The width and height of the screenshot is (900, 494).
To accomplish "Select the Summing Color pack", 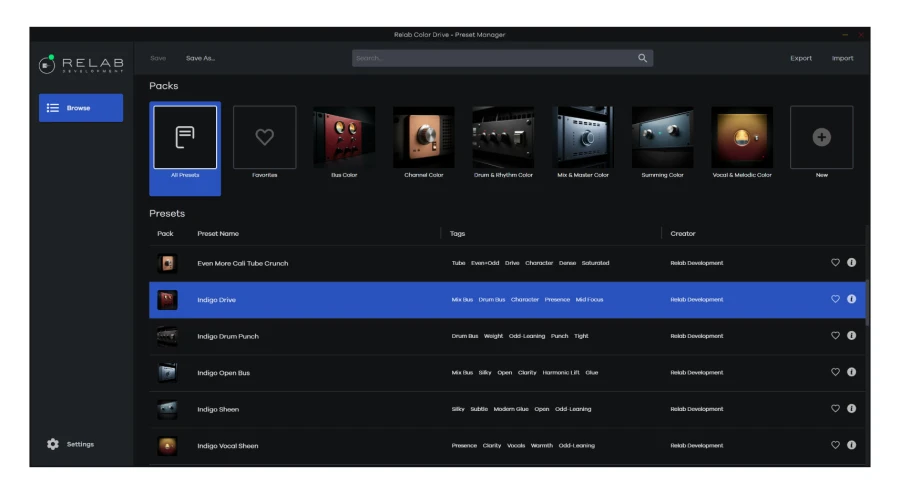I will [x=662, y=142].
